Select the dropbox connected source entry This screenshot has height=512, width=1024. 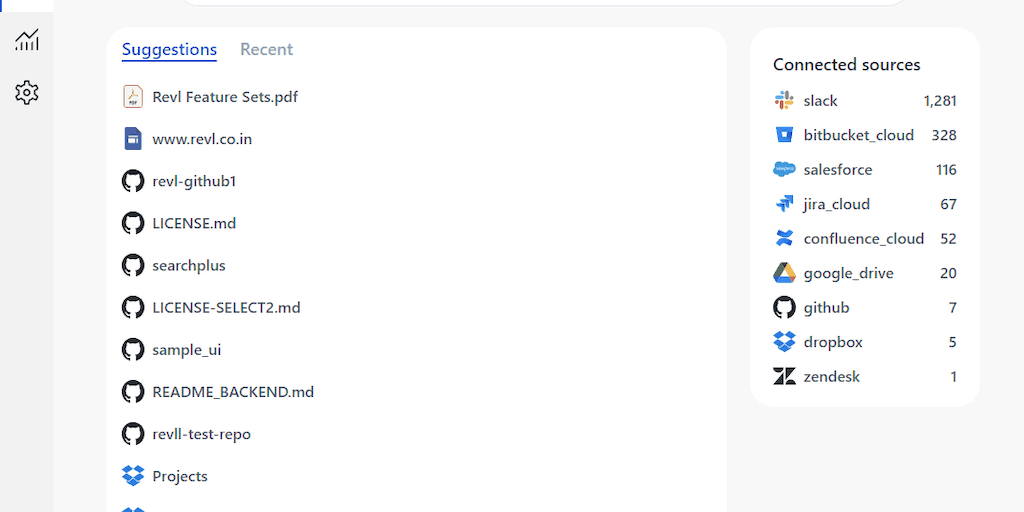[832, 342]
